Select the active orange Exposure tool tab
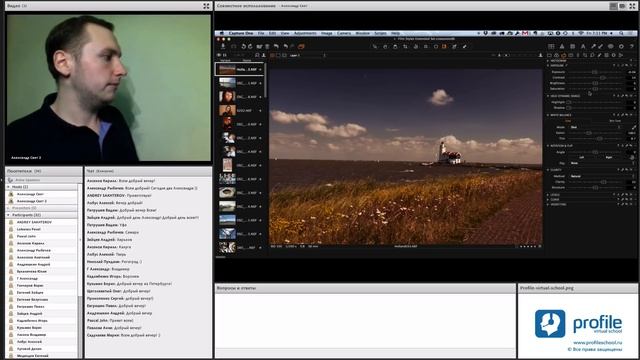Image resolution: width=640 pixels, height=360 pixels. coord(564,55)
